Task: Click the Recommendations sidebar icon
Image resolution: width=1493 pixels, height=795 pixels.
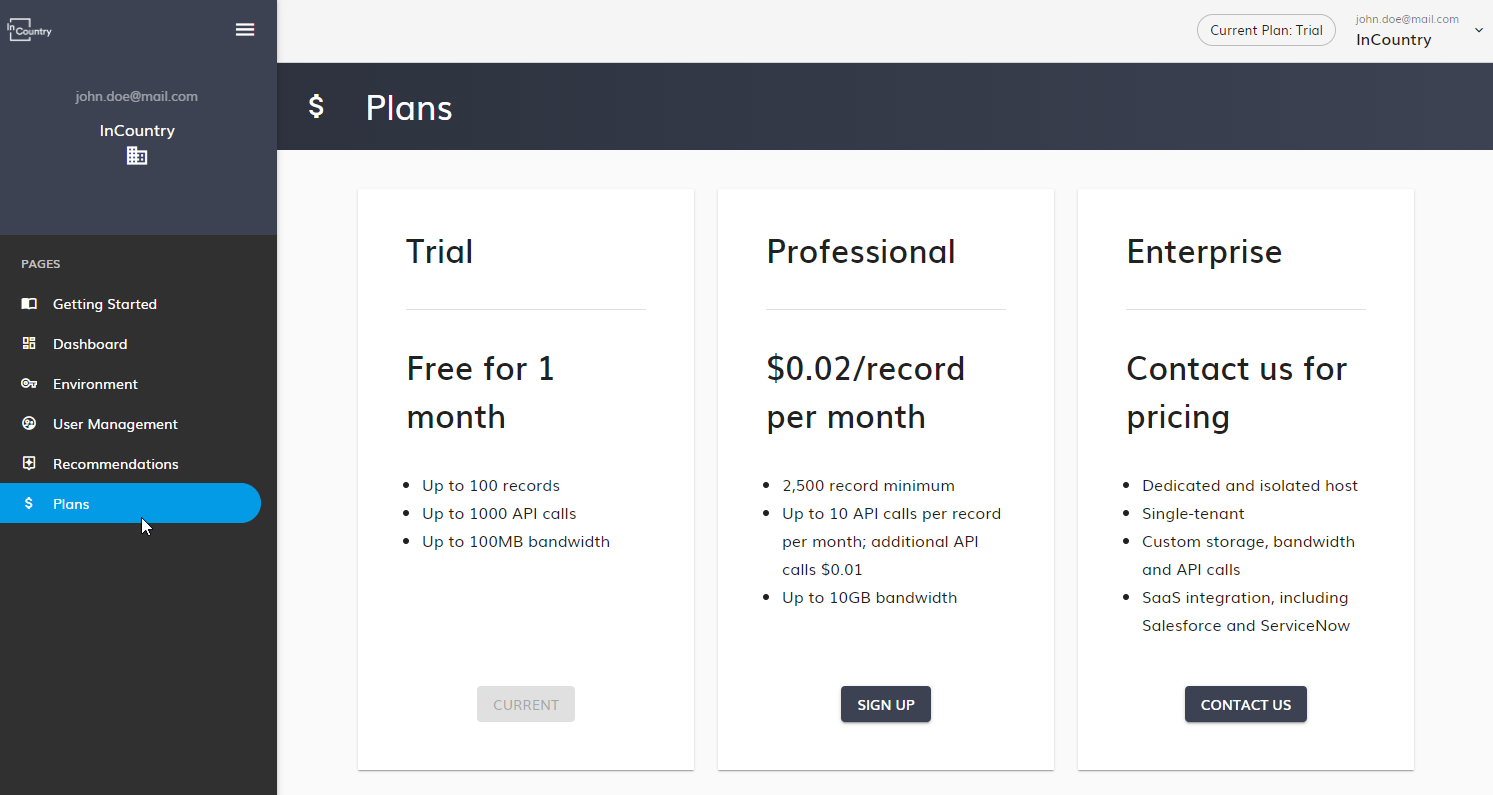Action: click(x=29, y=464)
